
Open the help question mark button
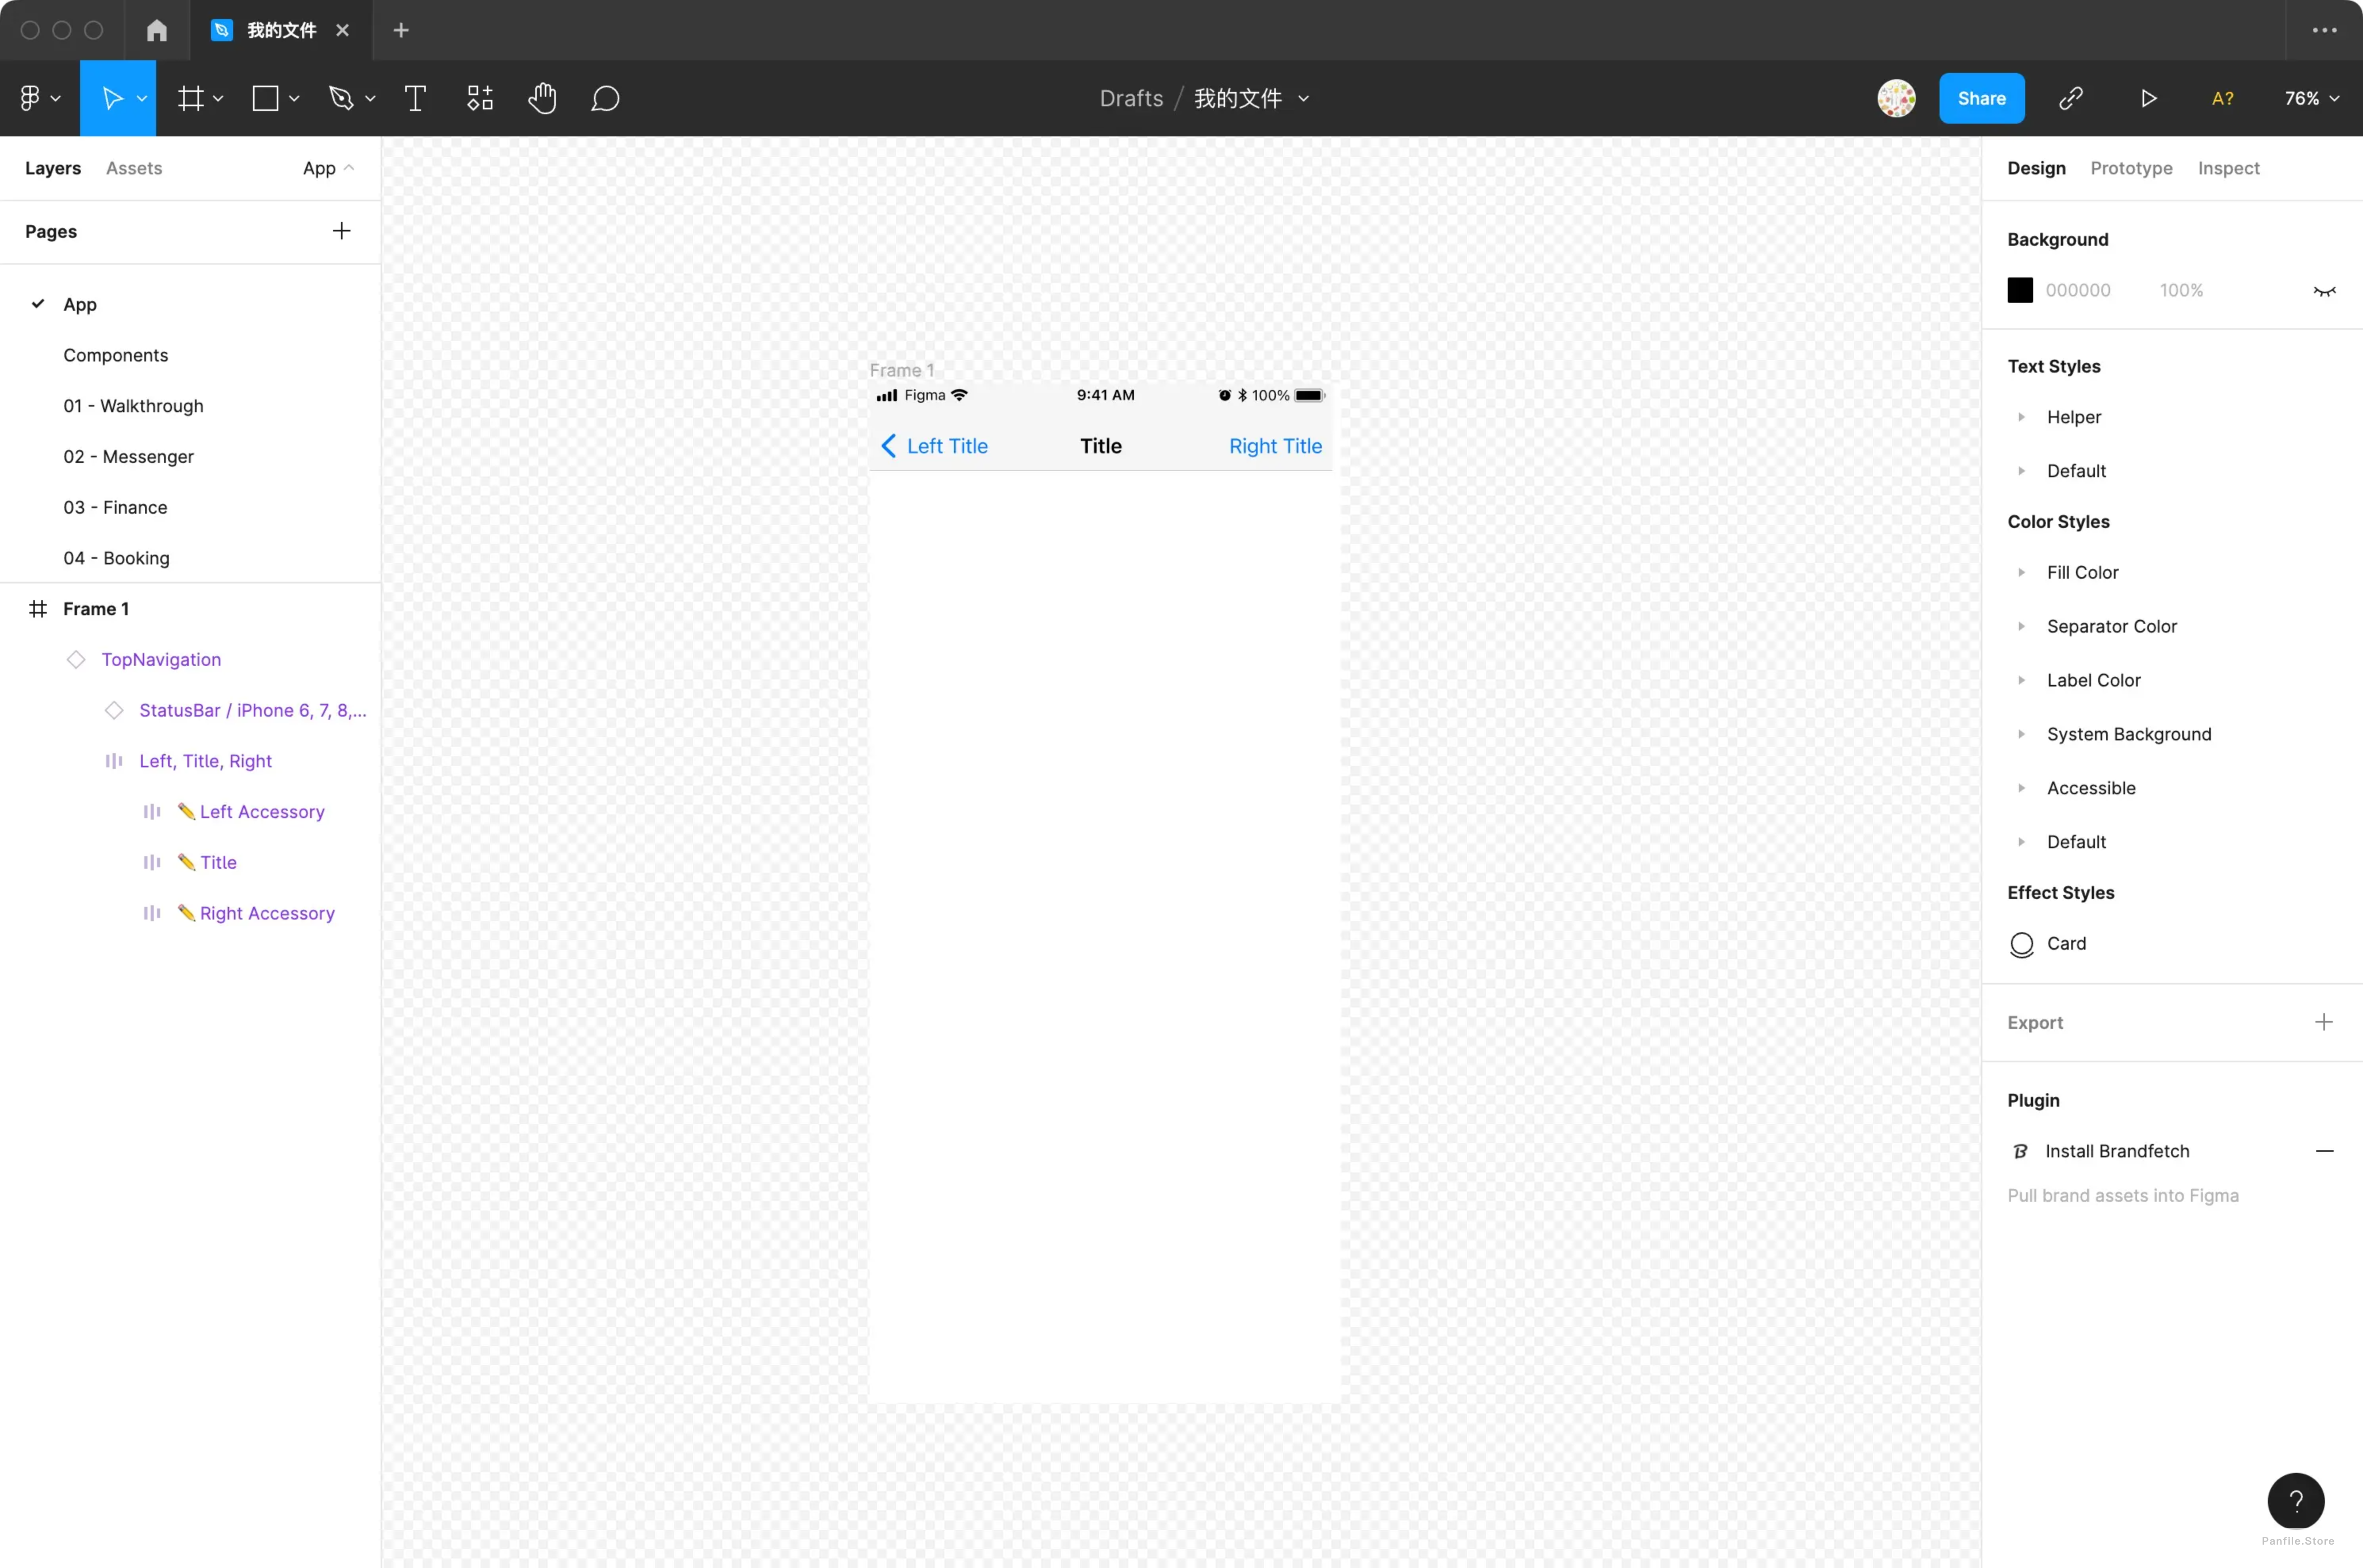pos(2296,1501)
